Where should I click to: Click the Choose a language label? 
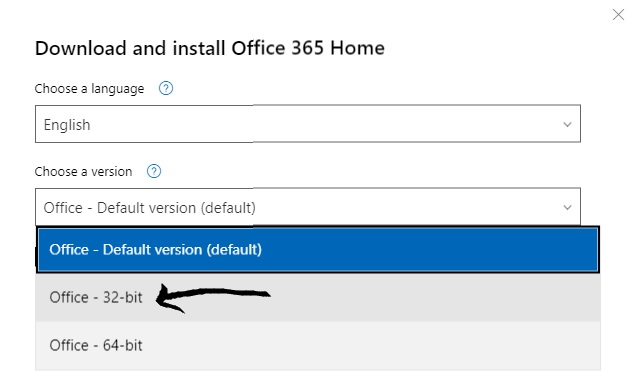pos(89,89)
